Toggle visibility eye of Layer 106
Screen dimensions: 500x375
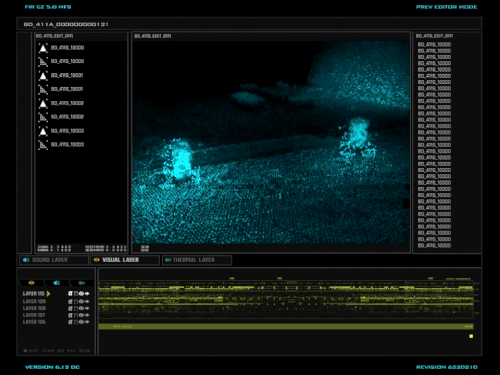click(x=81, y=322)
